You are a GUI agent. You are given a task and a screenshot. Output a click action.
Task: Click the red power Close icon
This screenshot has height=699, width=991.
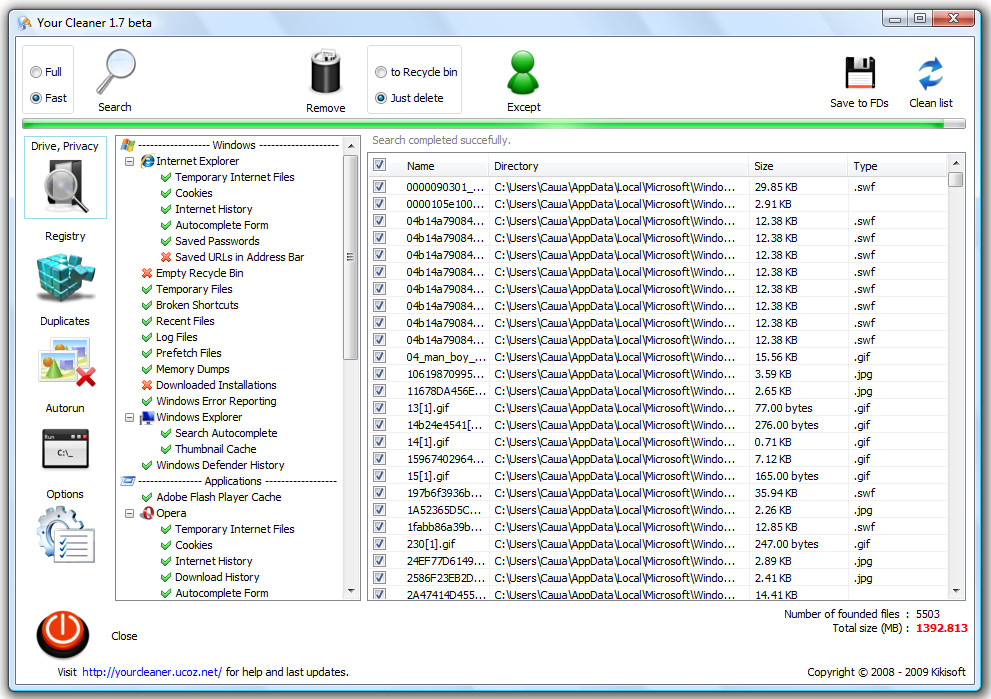(x=63, y=634)
